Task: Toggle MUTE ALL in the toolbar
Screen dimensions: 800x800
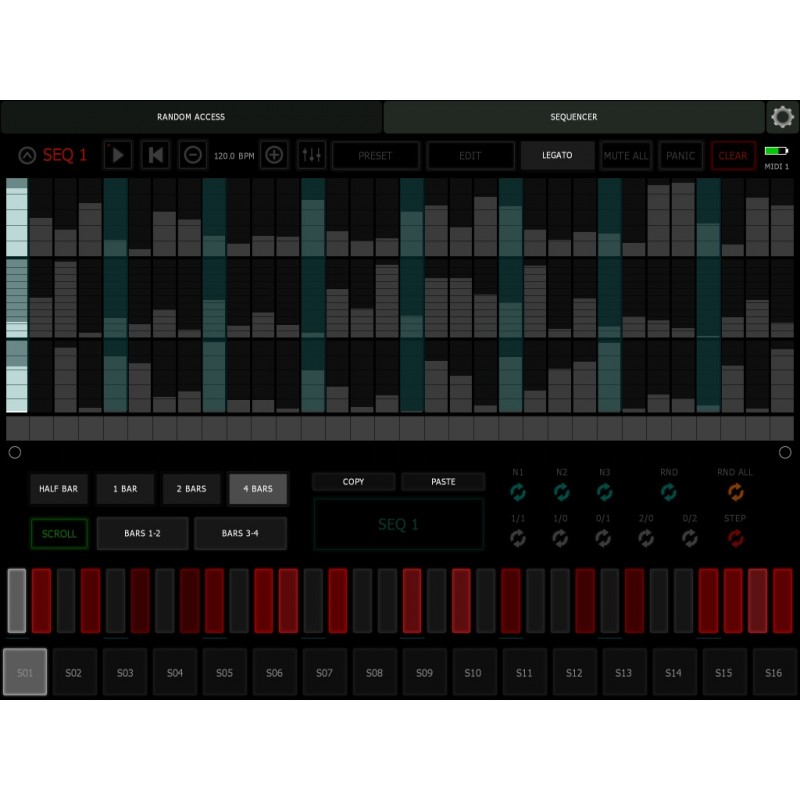Action: click(x=626, y=155)
